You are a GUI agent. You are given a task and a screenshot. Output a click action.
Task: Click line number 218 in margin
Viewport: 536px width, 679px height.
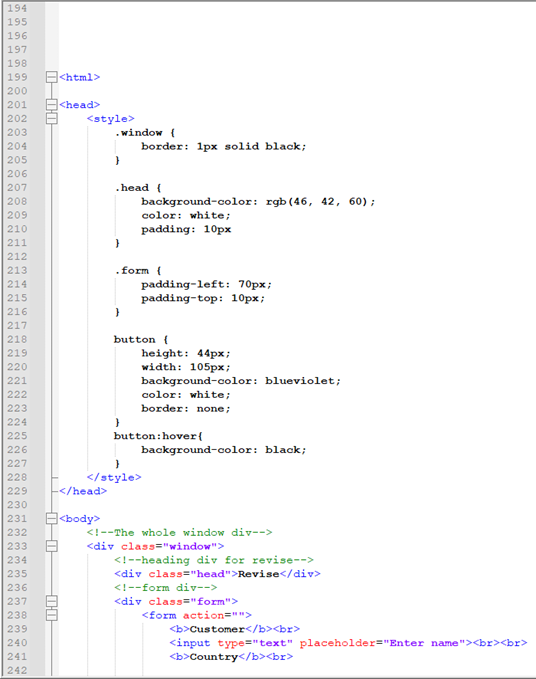pyautogui.click(x=17, y=339)
